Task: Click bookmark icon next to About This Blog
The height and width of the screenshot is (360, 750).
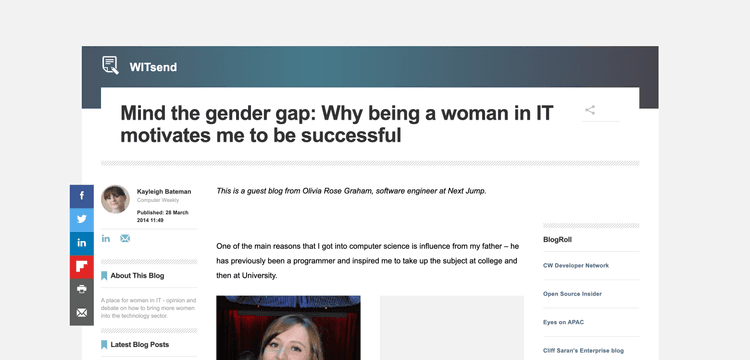Action: coord(104,276)
